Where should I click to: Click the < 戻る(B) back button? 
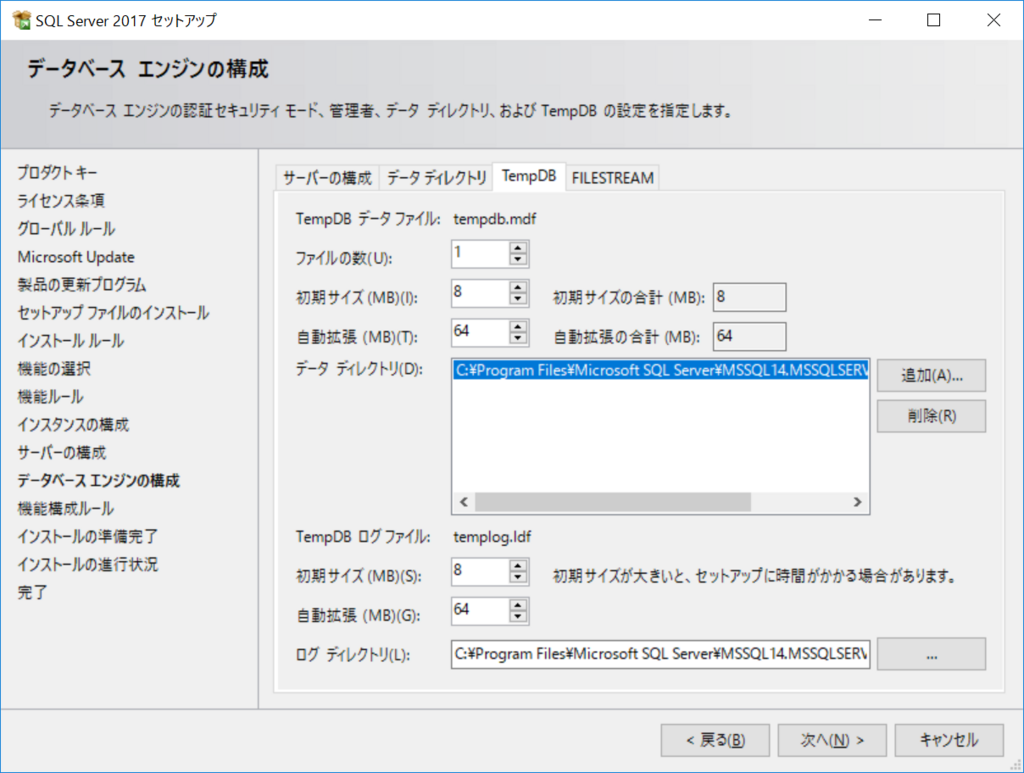[715, 740]
